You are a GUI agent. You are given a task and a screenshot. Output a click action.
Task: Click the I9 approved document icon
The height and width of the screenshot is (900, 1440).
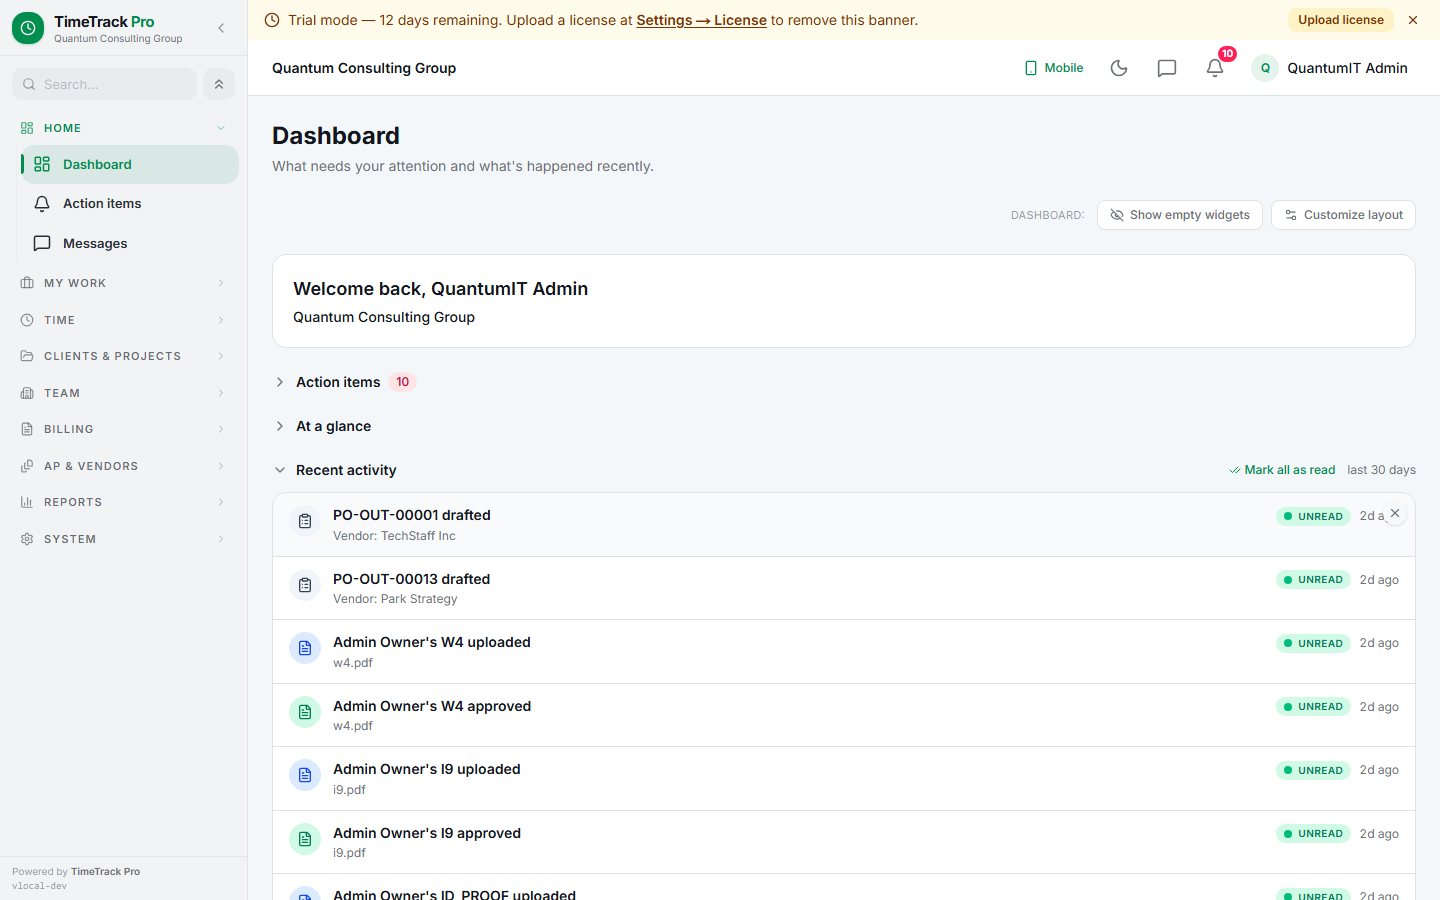pyautogui.click(x=305, y=839)
